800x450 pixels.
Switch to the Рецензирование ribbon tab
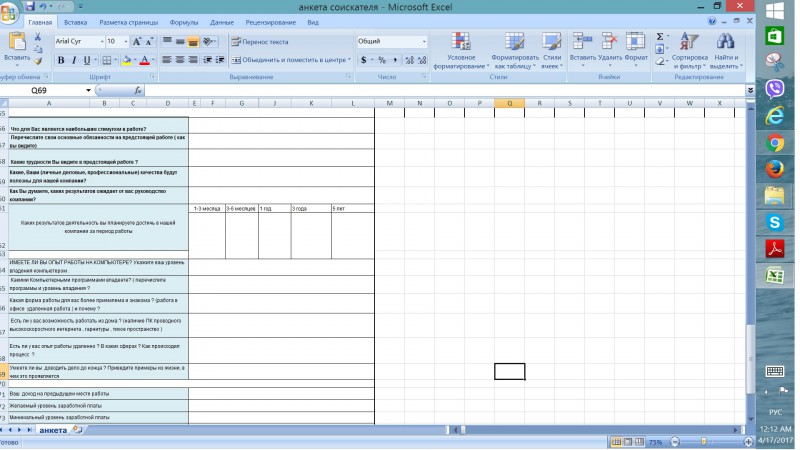pyautogui.click(x=270, y=22)
